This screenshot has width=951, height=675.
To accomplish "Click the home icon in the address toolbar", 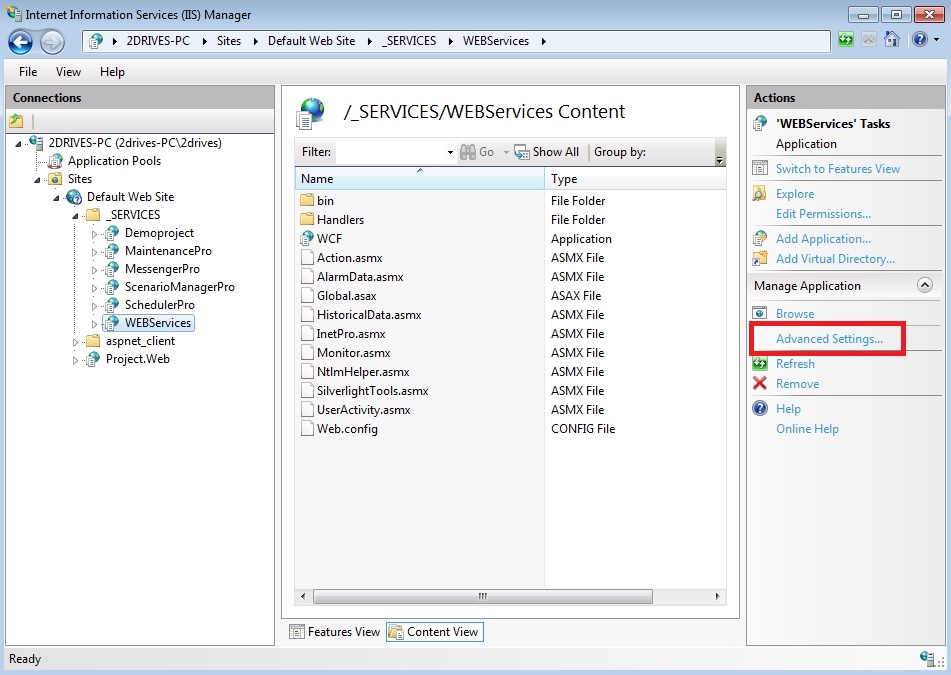I will click(892, 41).
